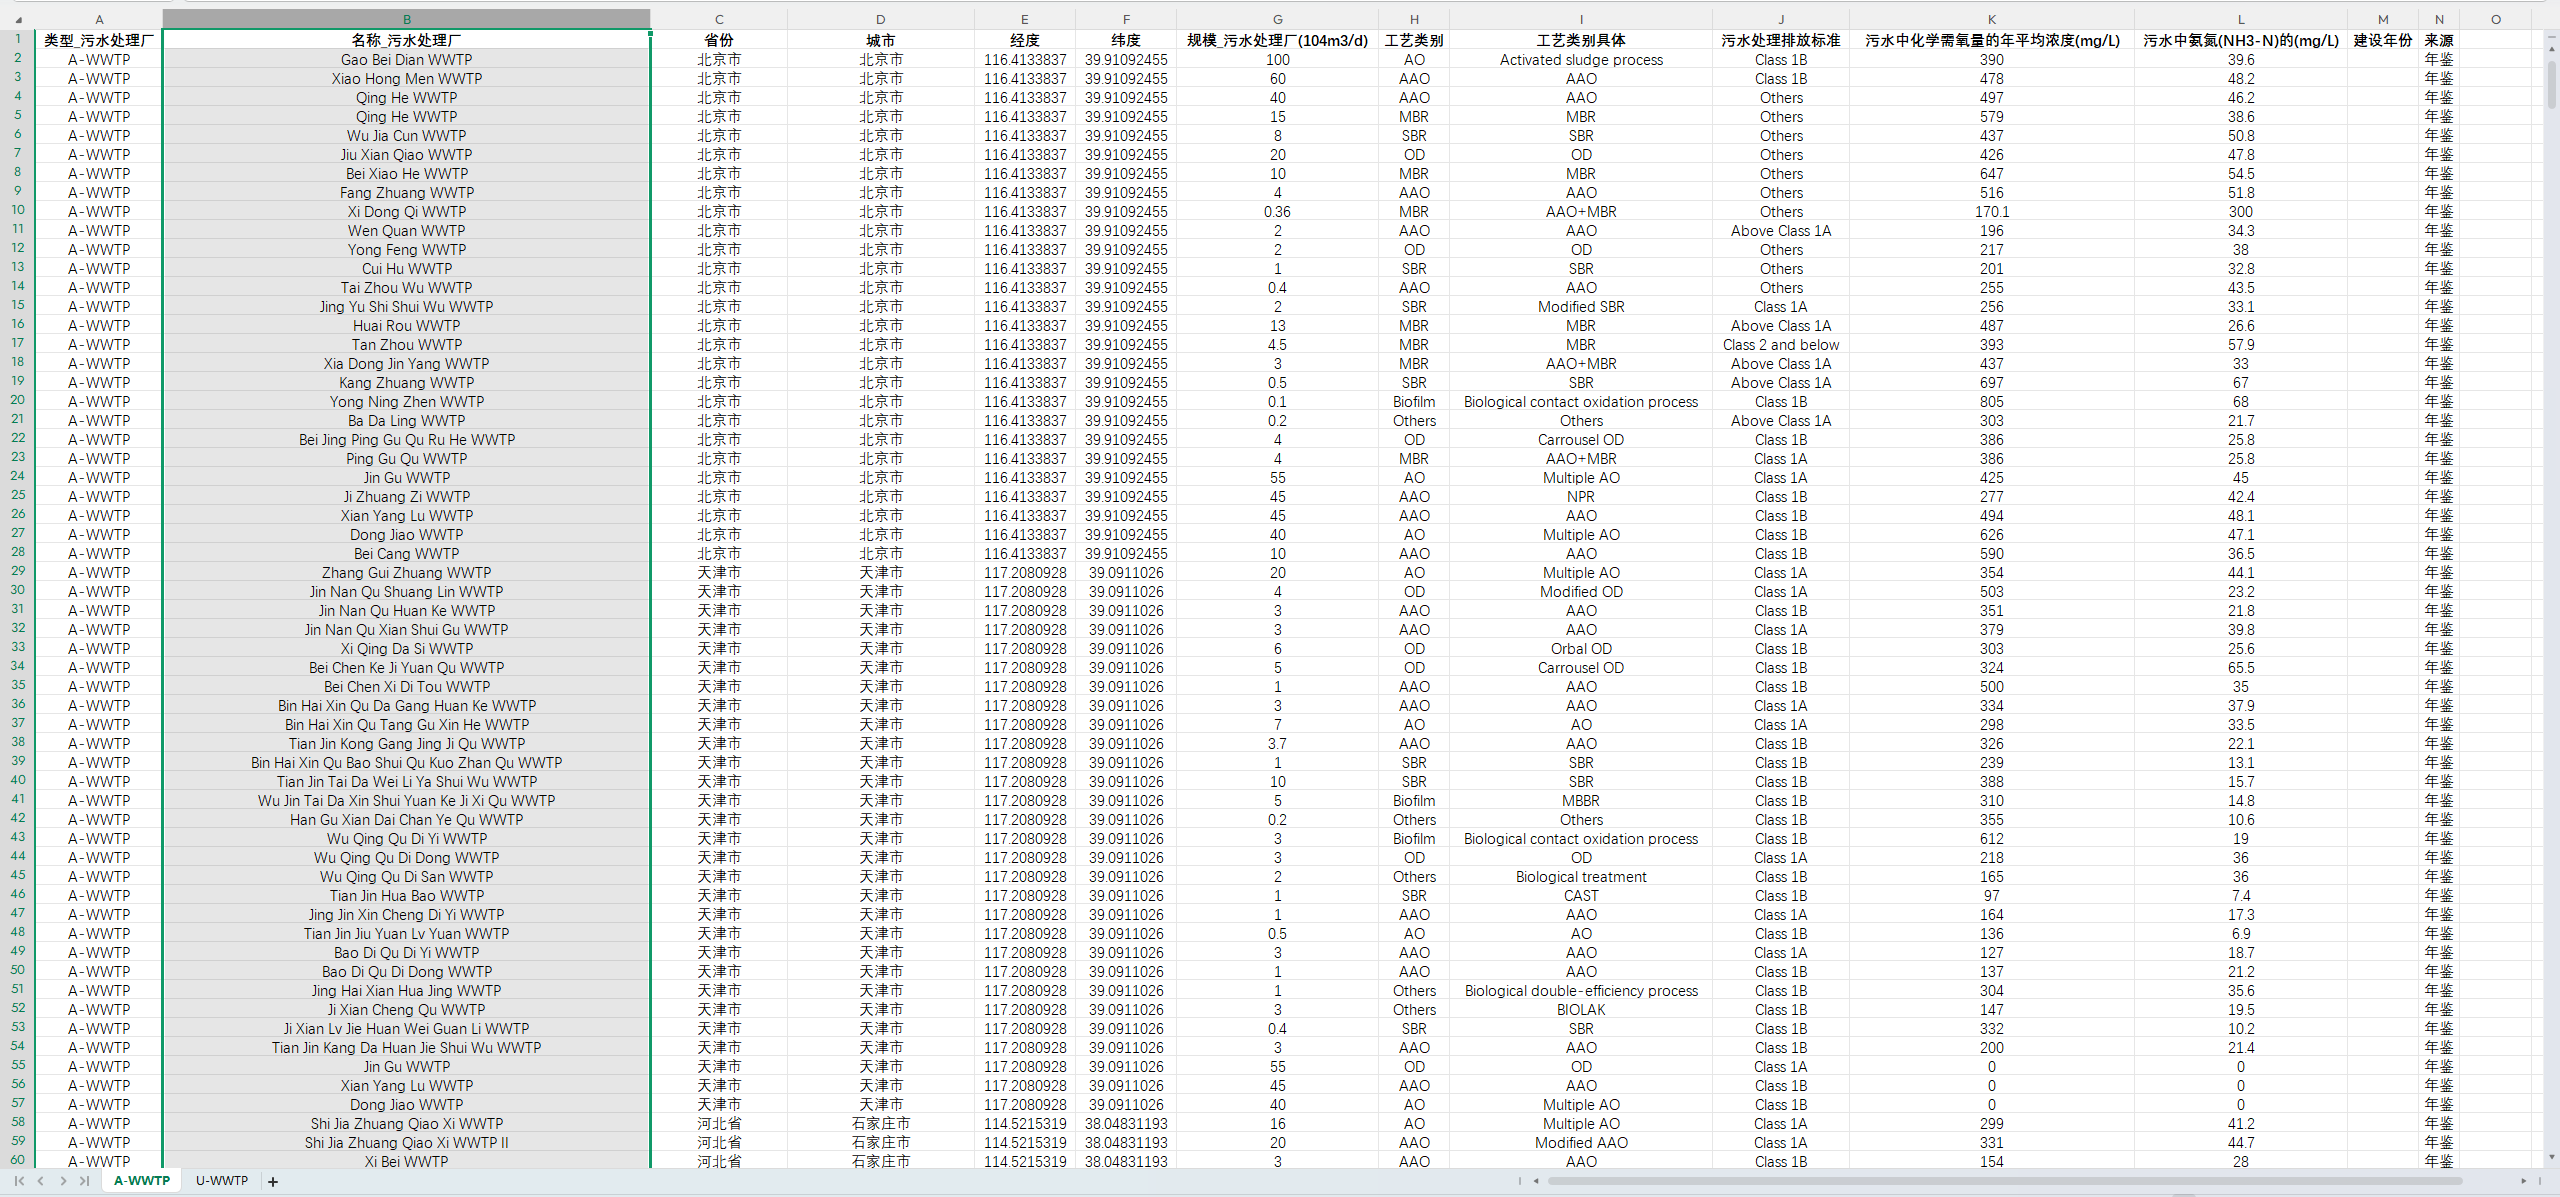Click horizontal scrollbar left arrow
2560x1197 pixels.
[1535, 1181]
